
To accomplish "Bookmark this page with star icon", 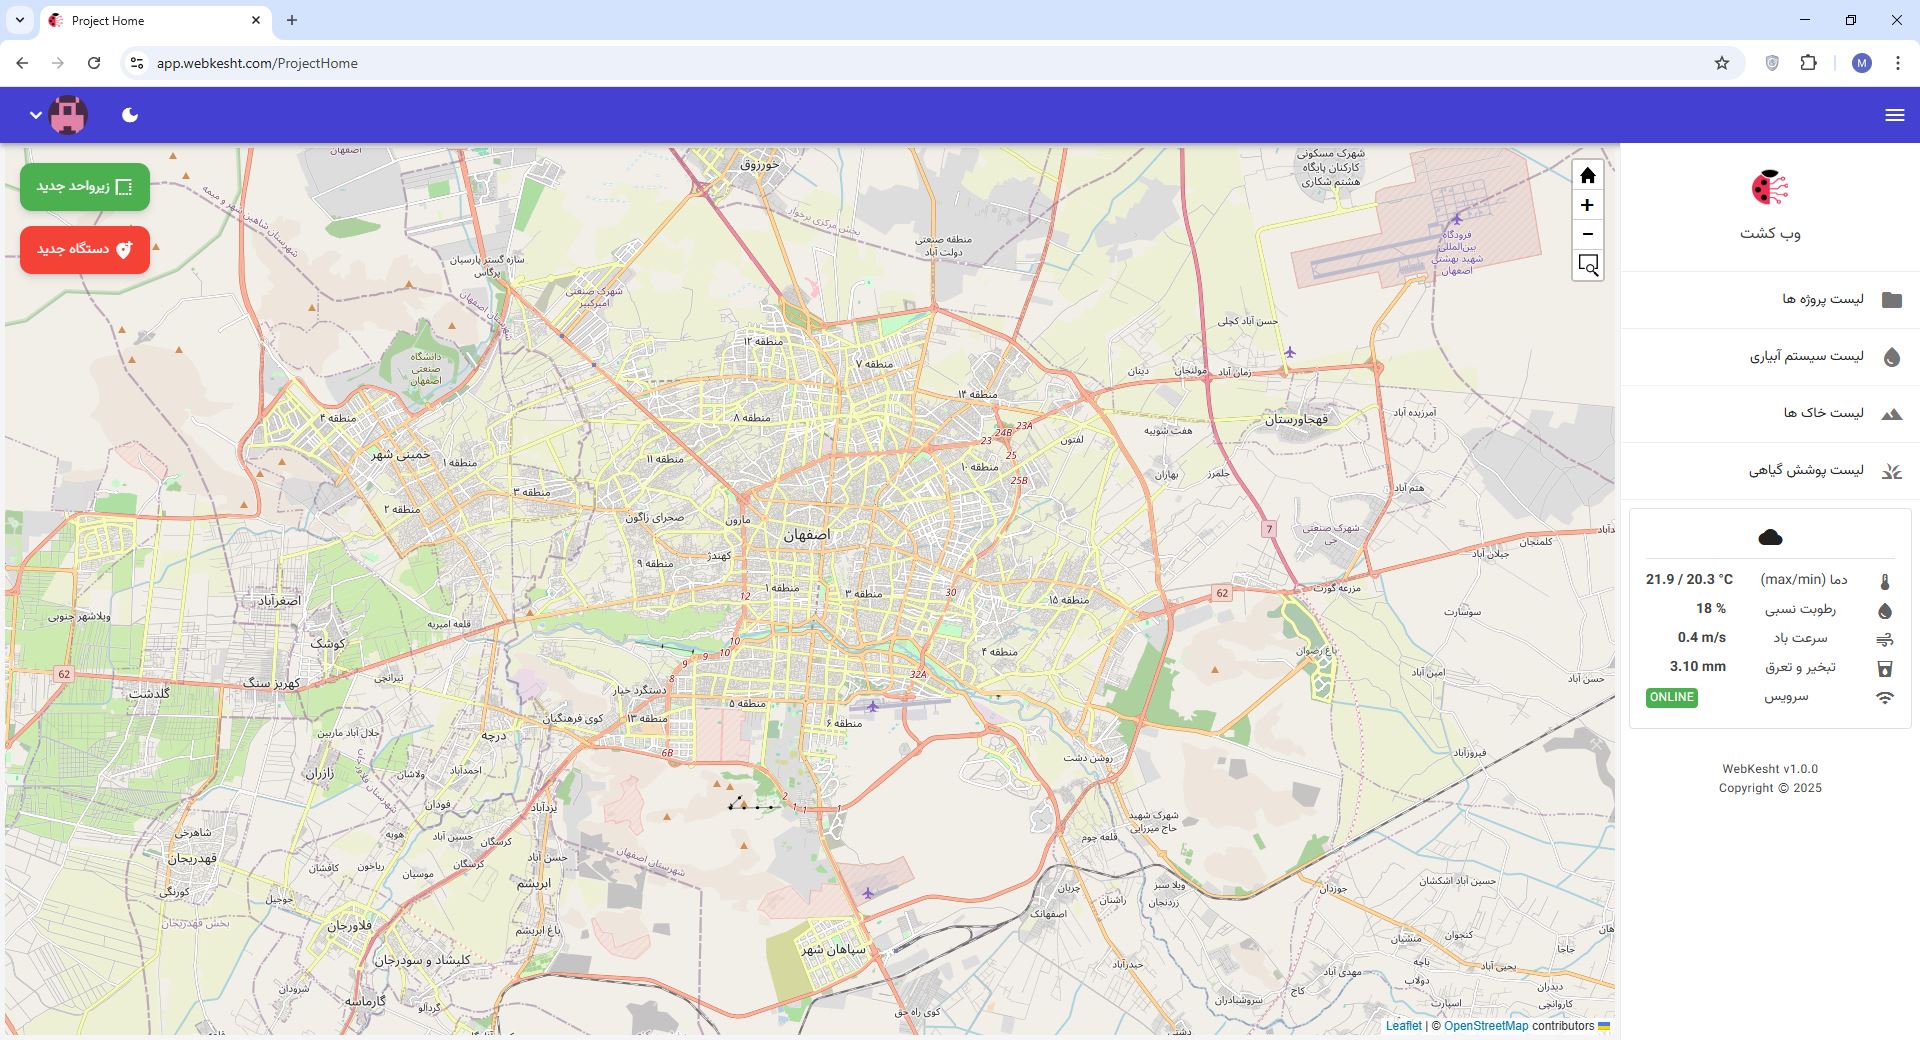I will pos(1721,63).
